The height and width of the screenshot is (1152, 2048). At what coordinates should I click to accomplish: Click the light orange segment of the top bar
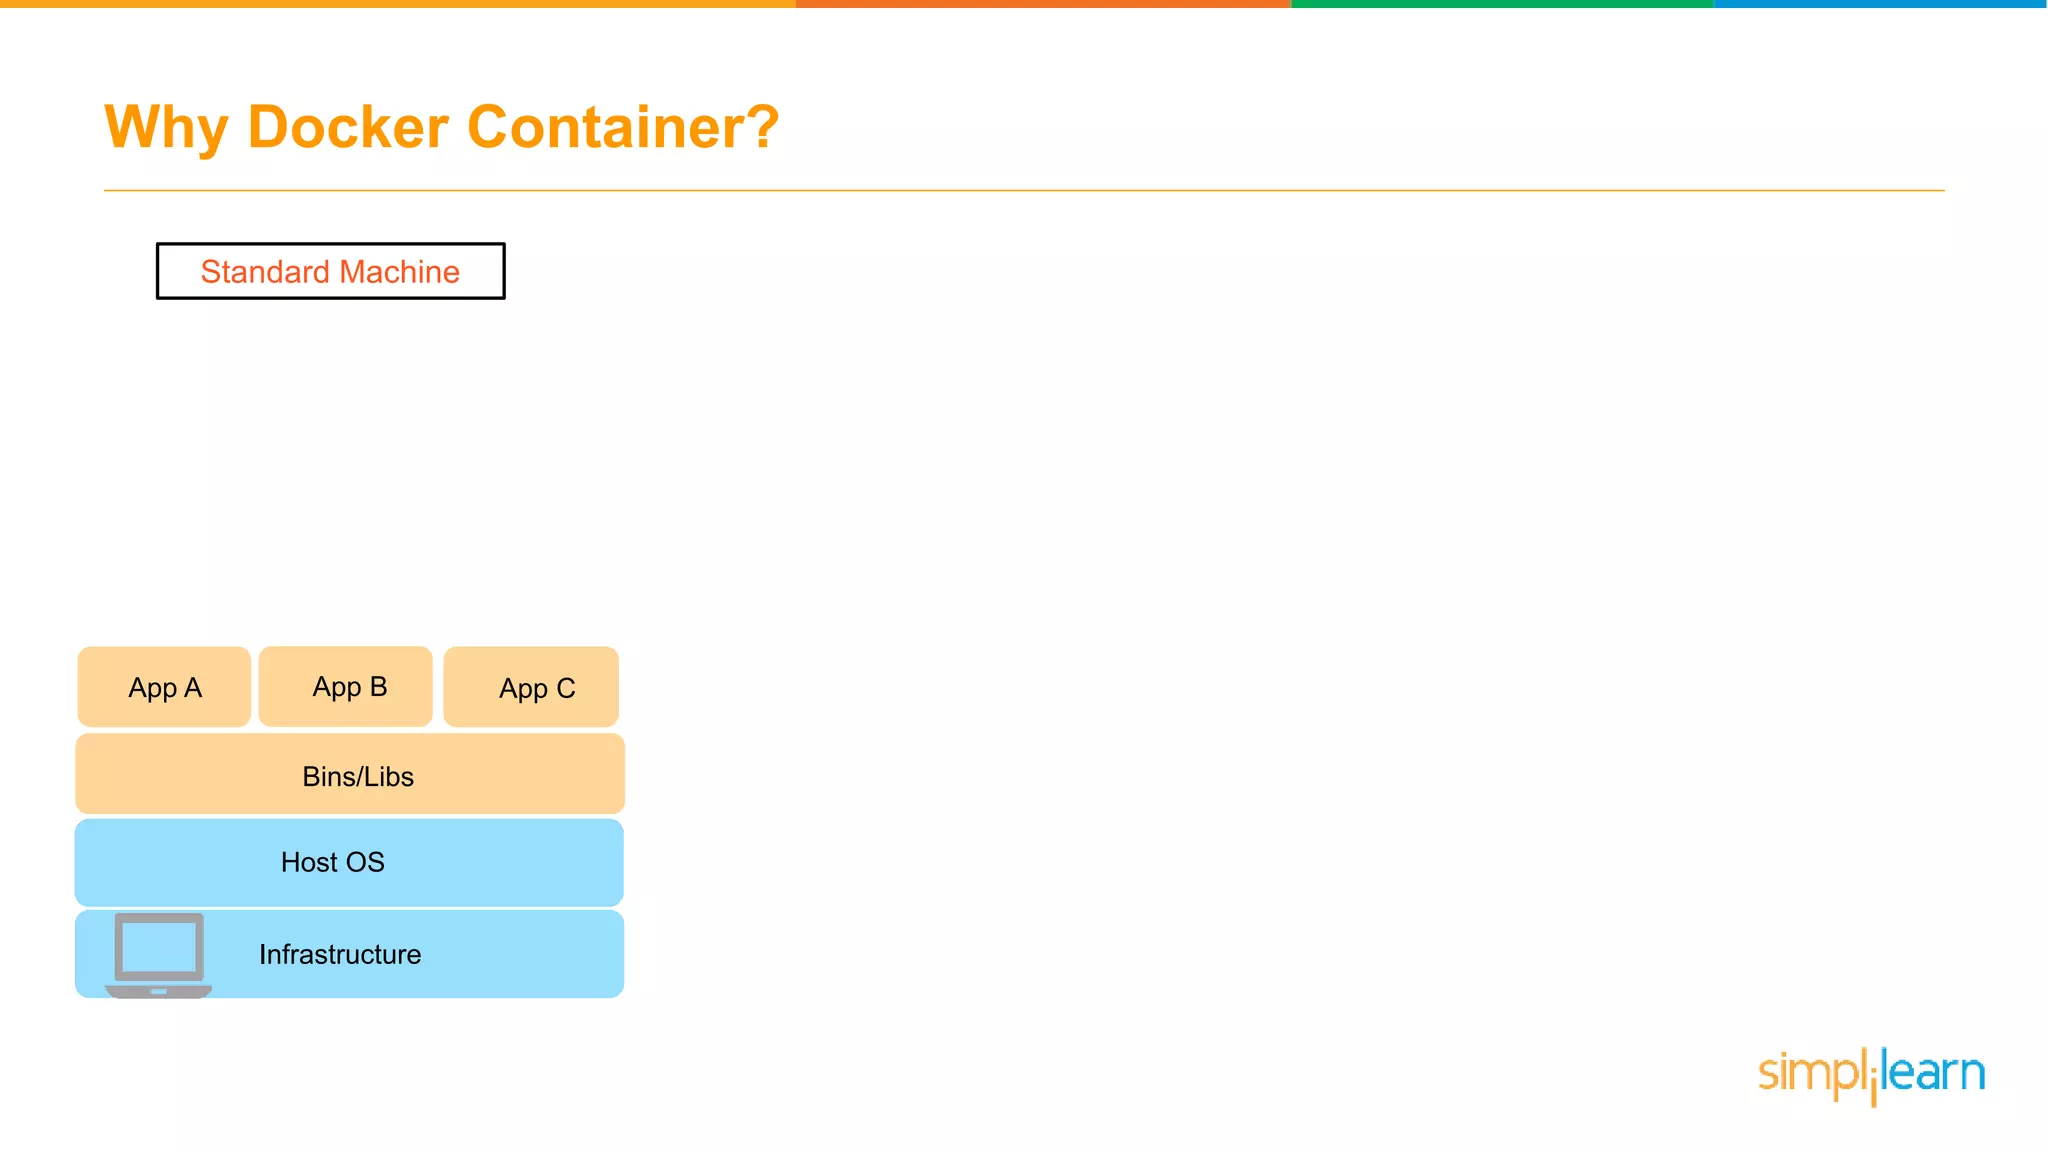398,4
